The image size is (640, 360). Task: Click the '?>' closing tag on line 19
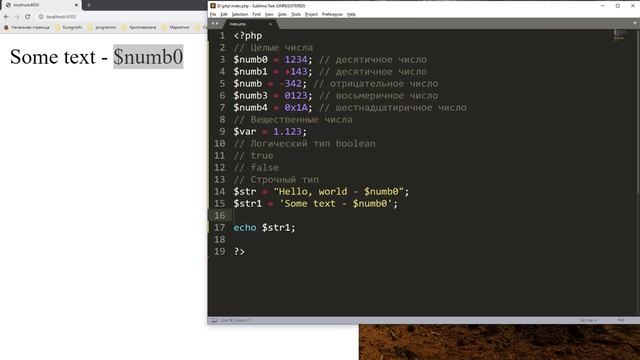coord(239,251)
